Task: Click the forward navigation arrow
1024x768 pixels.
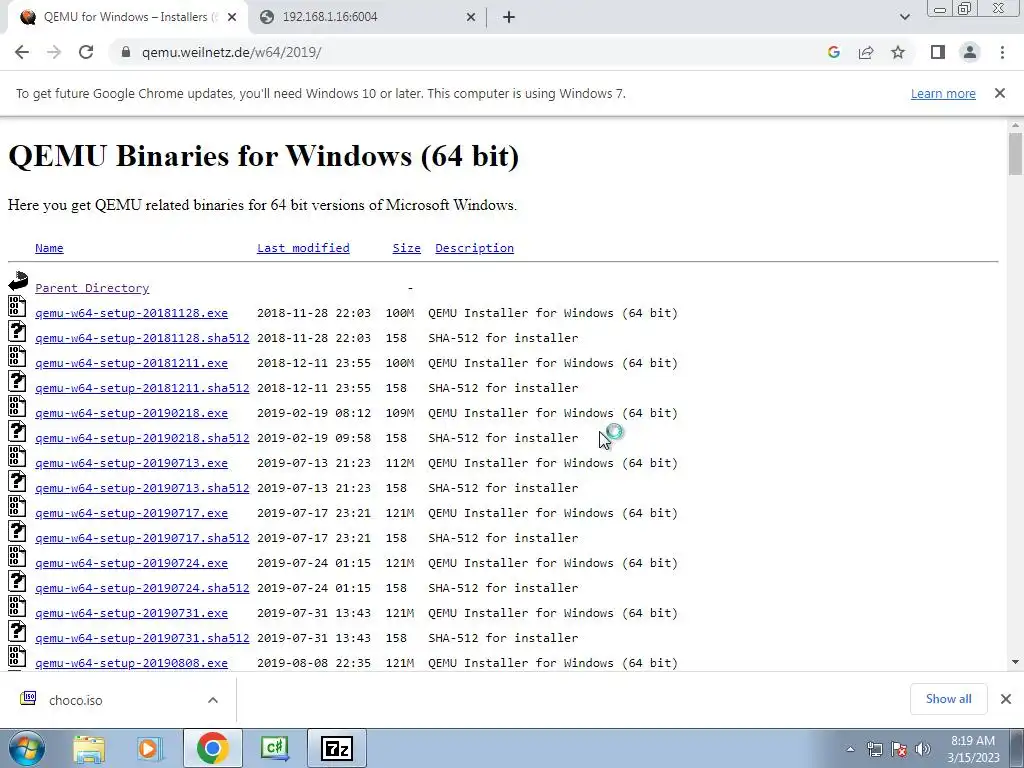Action: point(54,52)
